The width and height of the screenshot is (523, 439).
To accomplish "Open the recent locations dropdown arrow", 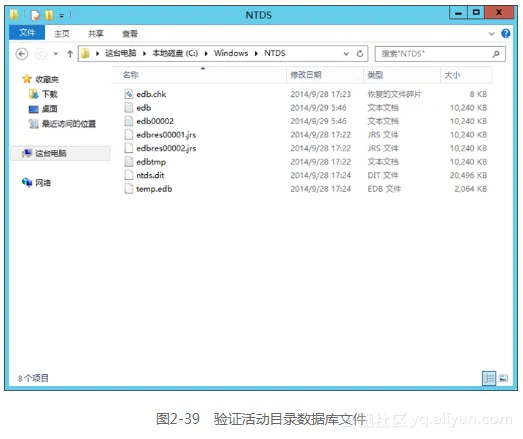I will point(56,54).
